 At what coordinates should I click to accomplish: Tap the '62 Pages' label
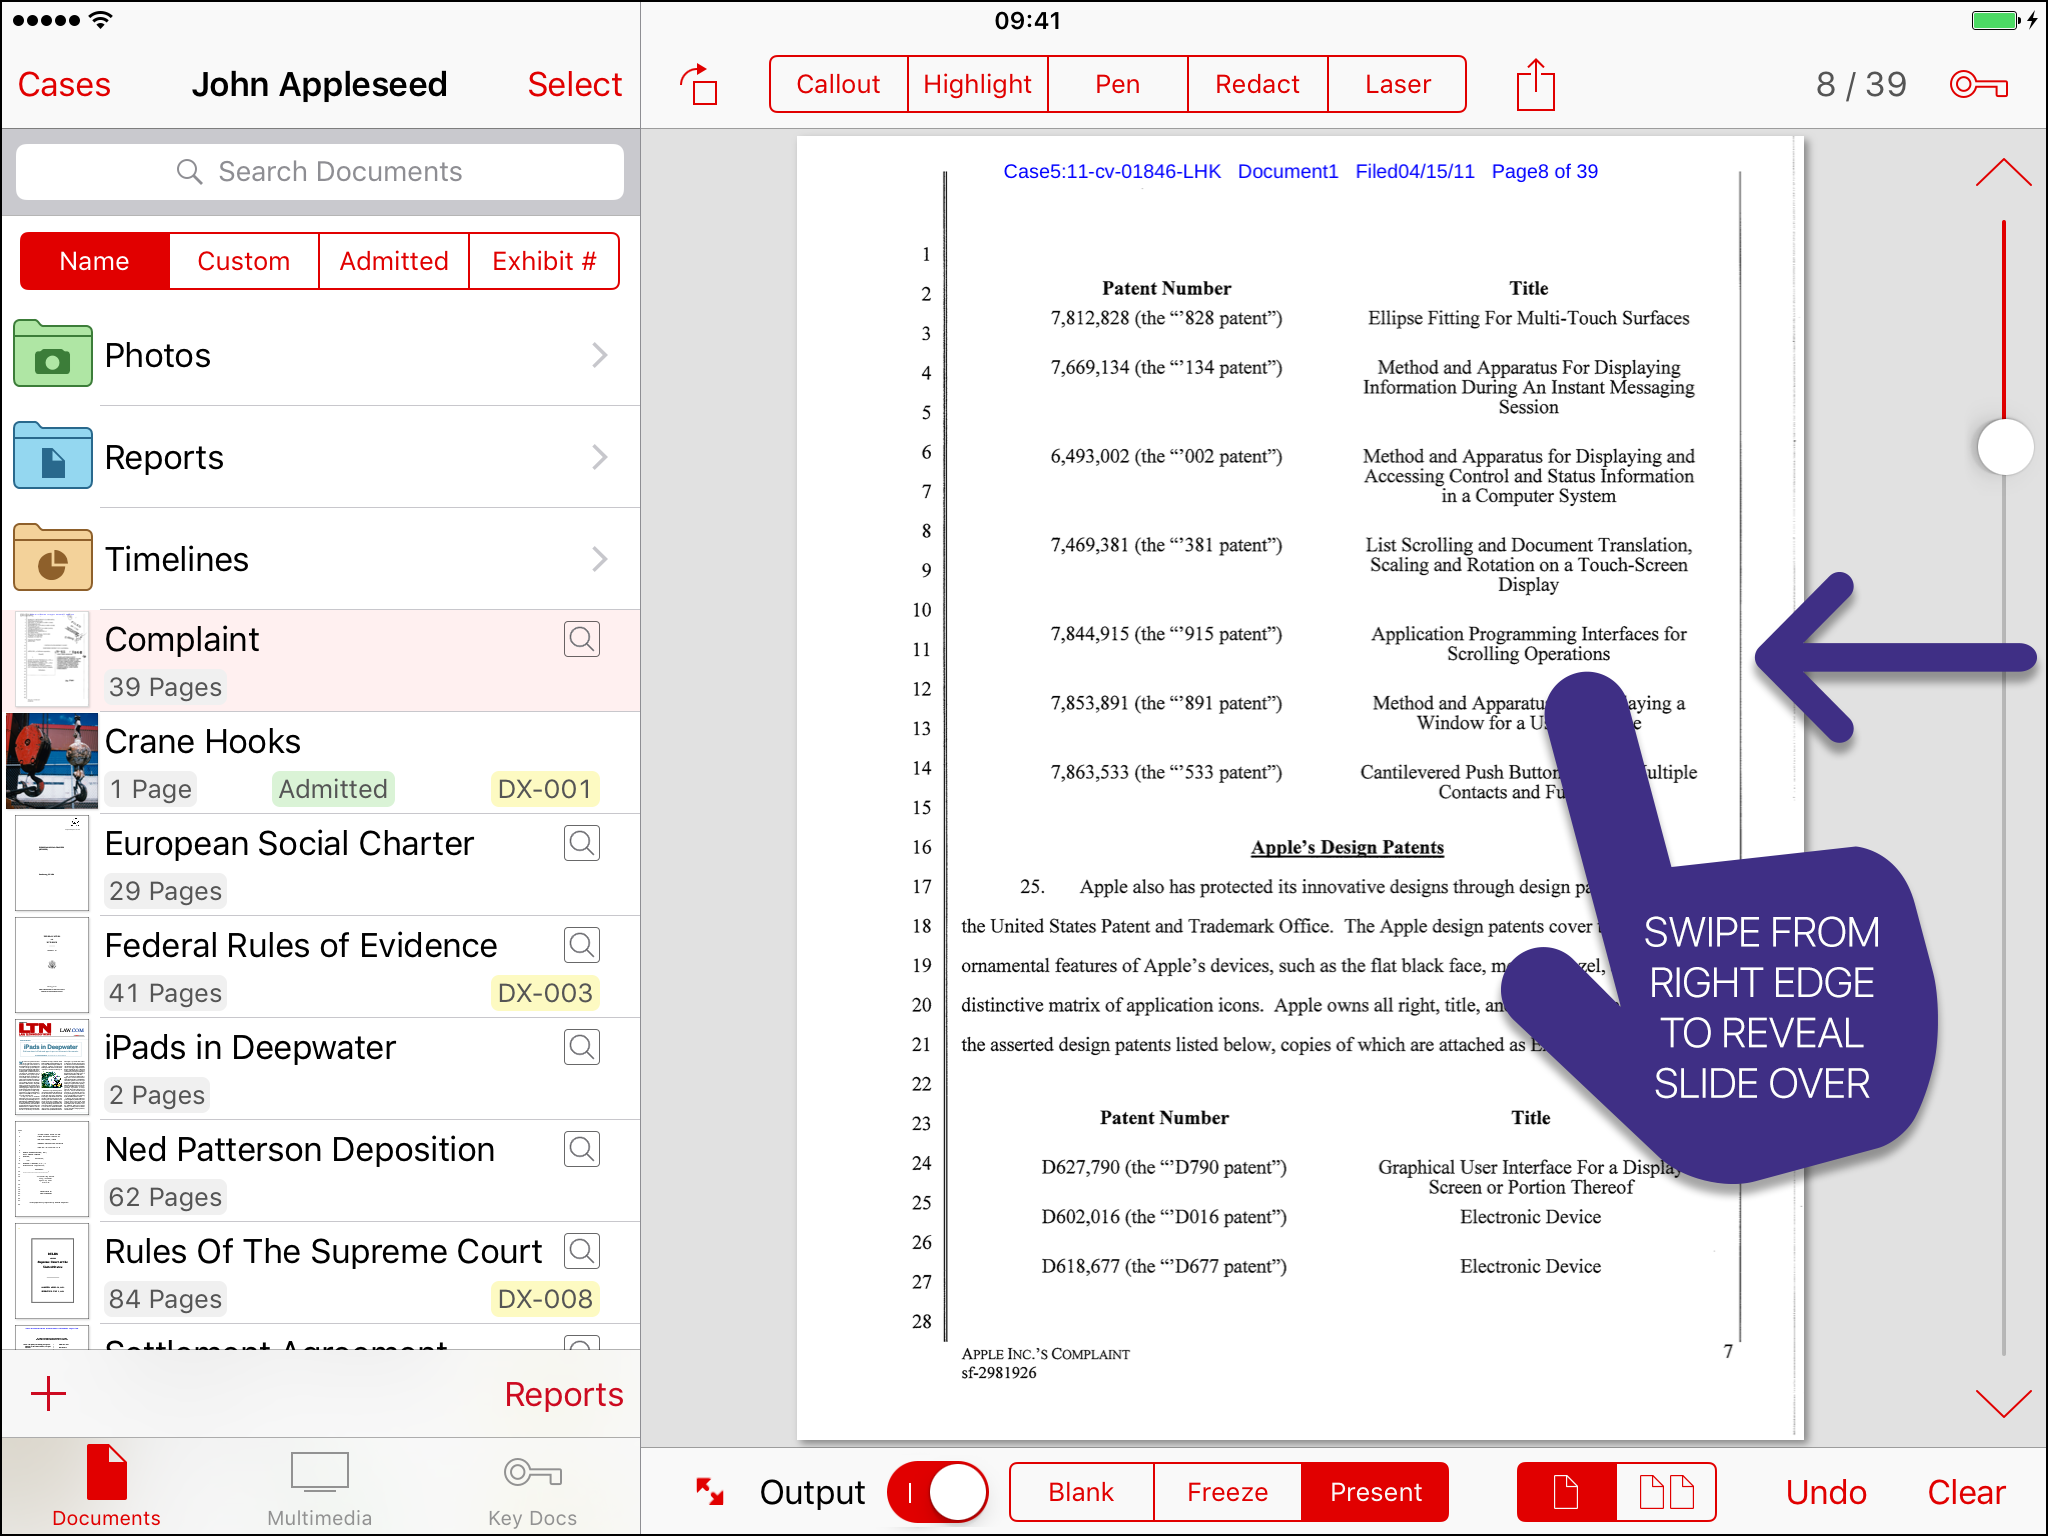click(166, 1197)
